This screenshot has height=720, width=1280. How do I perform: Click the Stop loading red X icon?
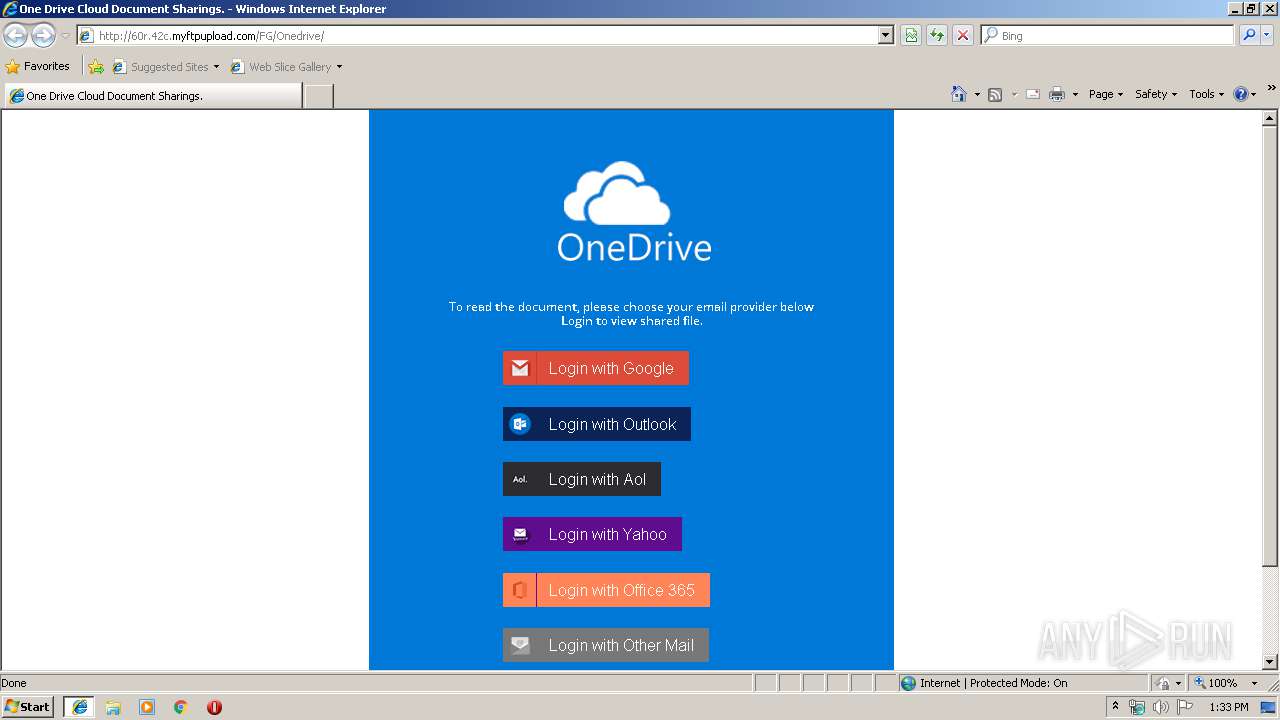pyautogui.click(x=963, y=35)
